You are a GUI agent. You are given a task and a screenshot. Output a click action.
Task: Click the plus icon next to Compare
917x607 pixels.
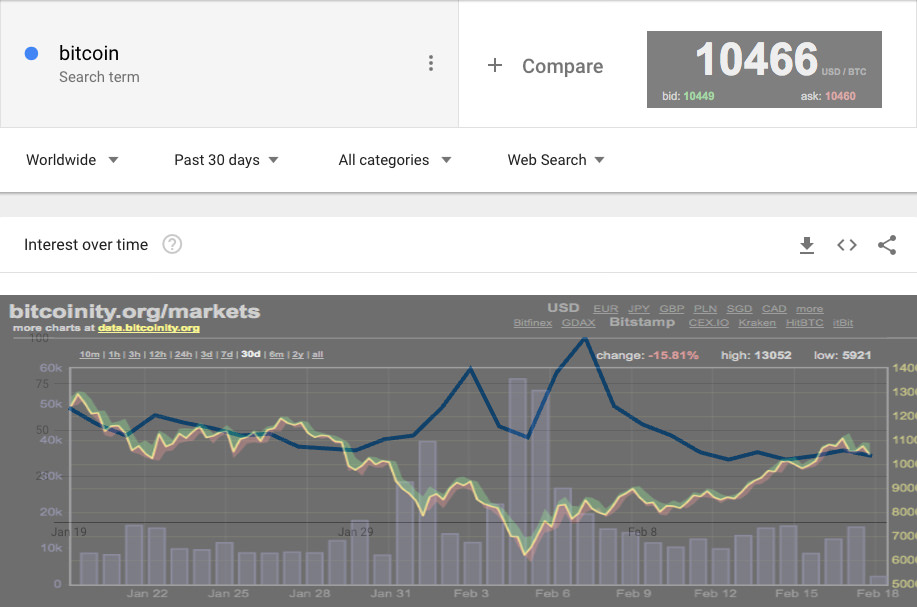tap(495, 65)
